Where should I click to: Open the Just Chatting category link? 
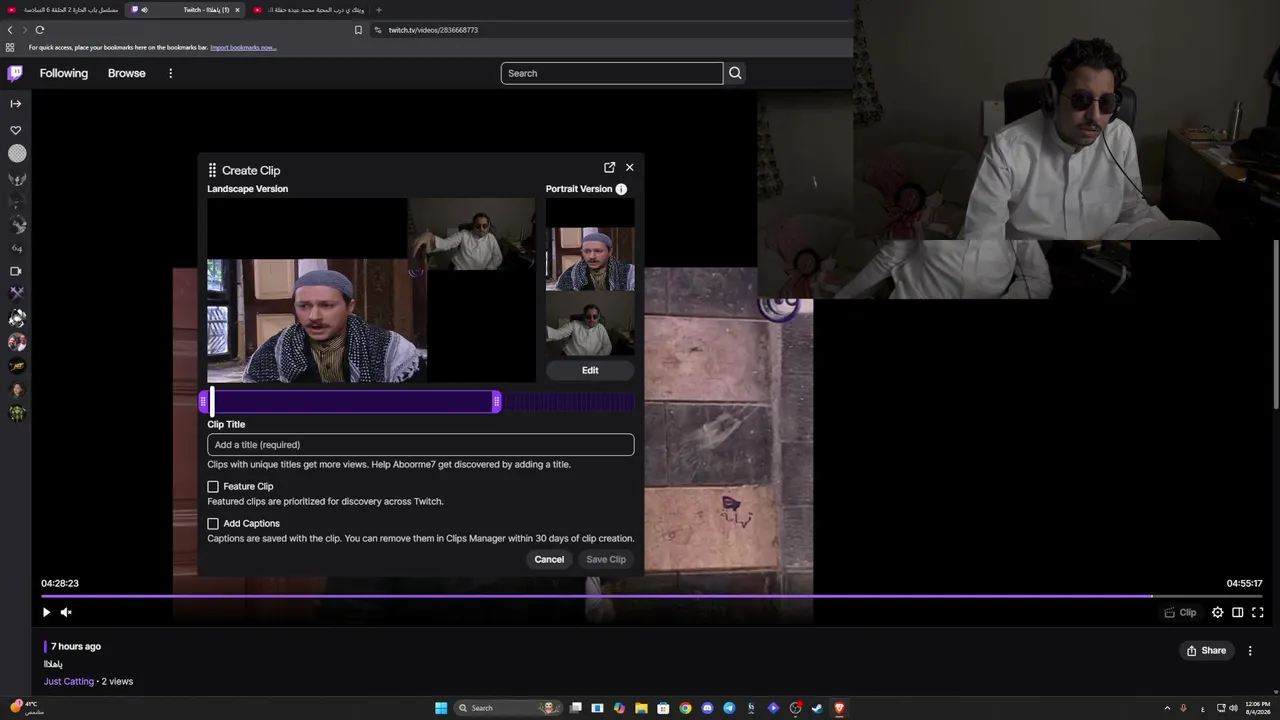[69, 682]
